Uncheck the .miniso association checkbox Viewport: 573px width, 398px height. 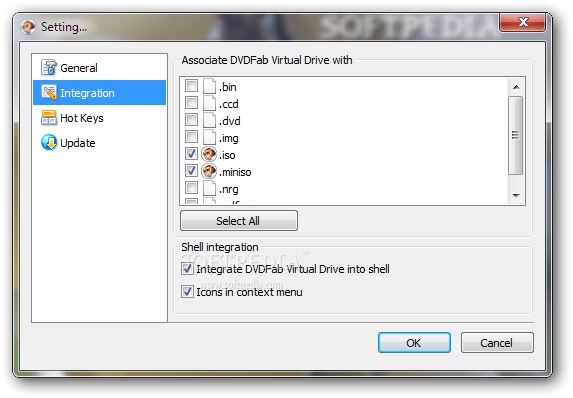tap(191, 170)
